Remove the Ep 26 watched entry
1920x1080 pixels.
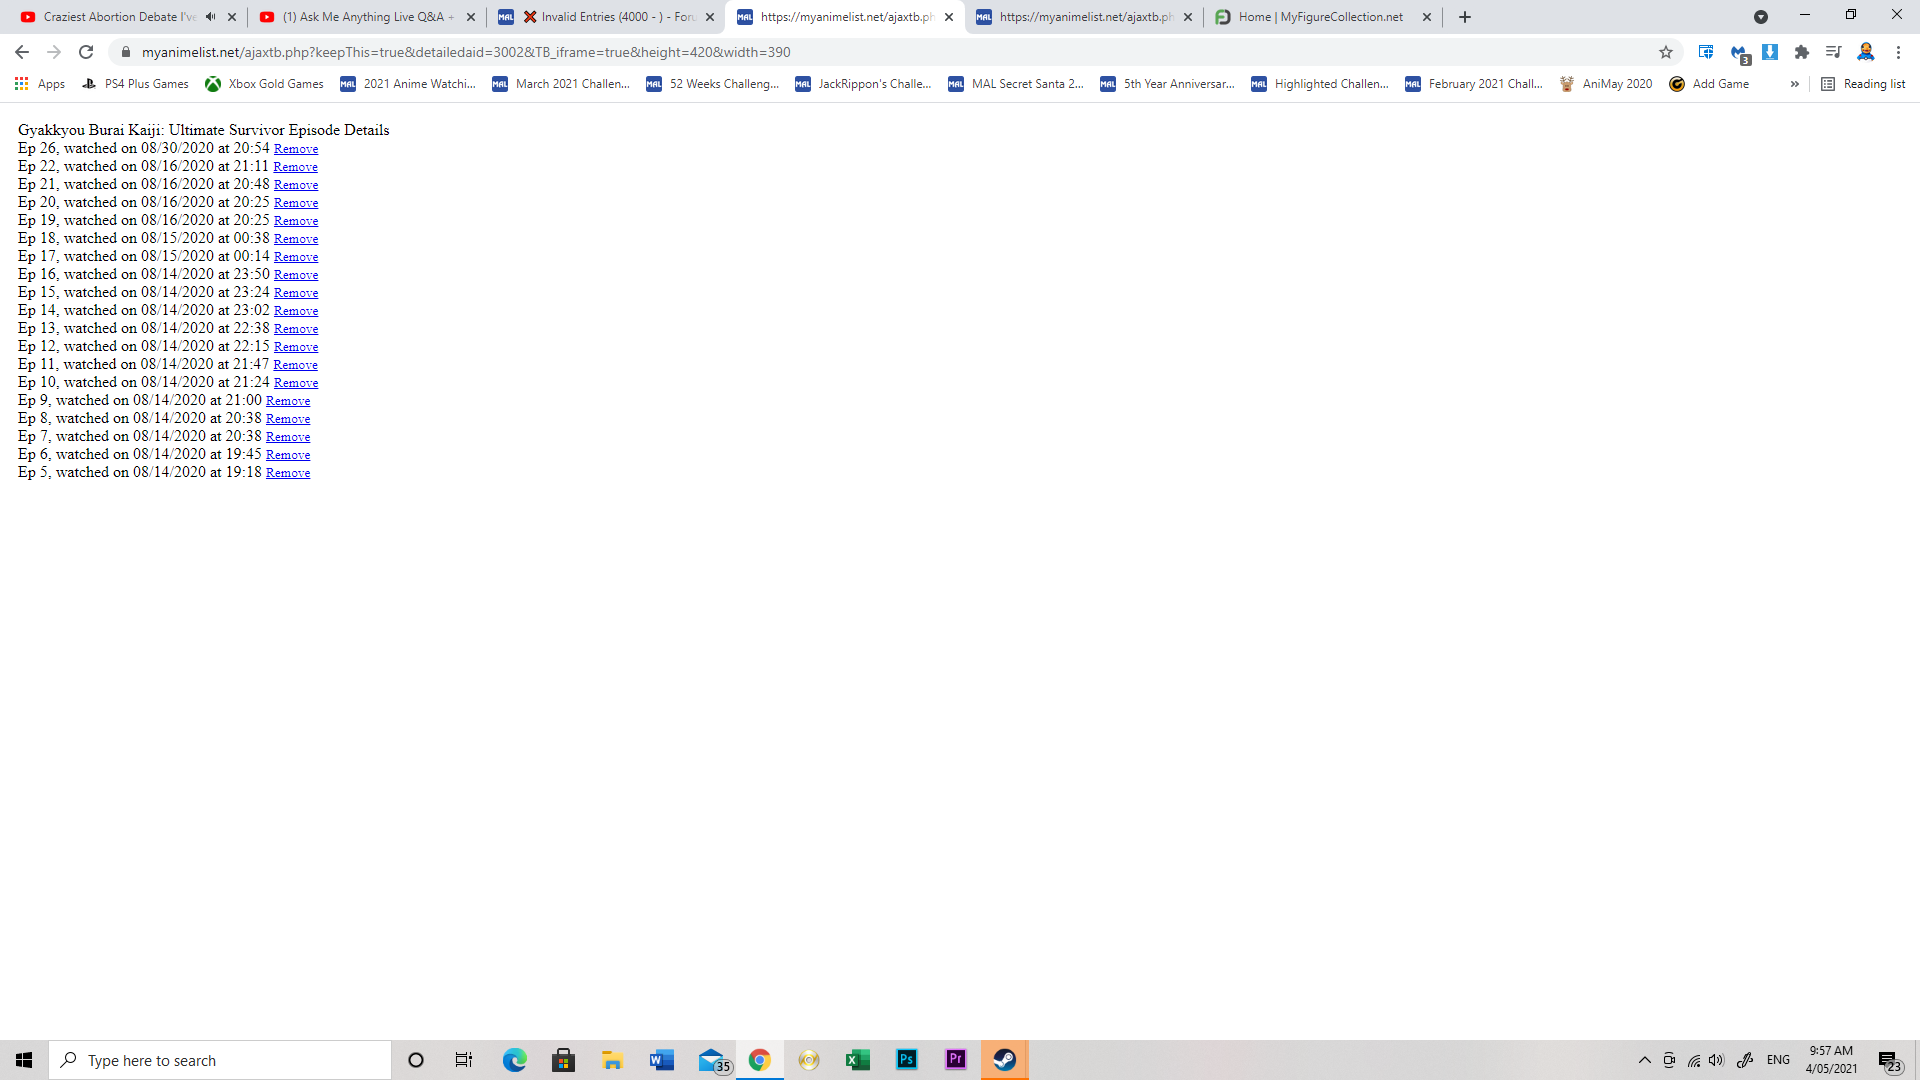[296, 149]
